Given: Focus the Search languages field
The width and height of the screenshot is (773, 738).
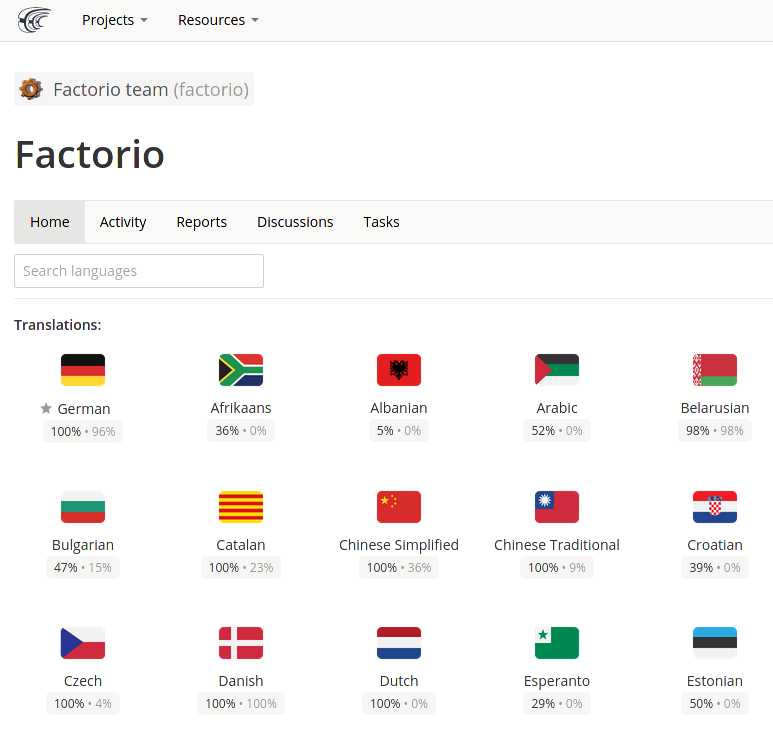Looking at the screenshot, I should pos(139,271).
